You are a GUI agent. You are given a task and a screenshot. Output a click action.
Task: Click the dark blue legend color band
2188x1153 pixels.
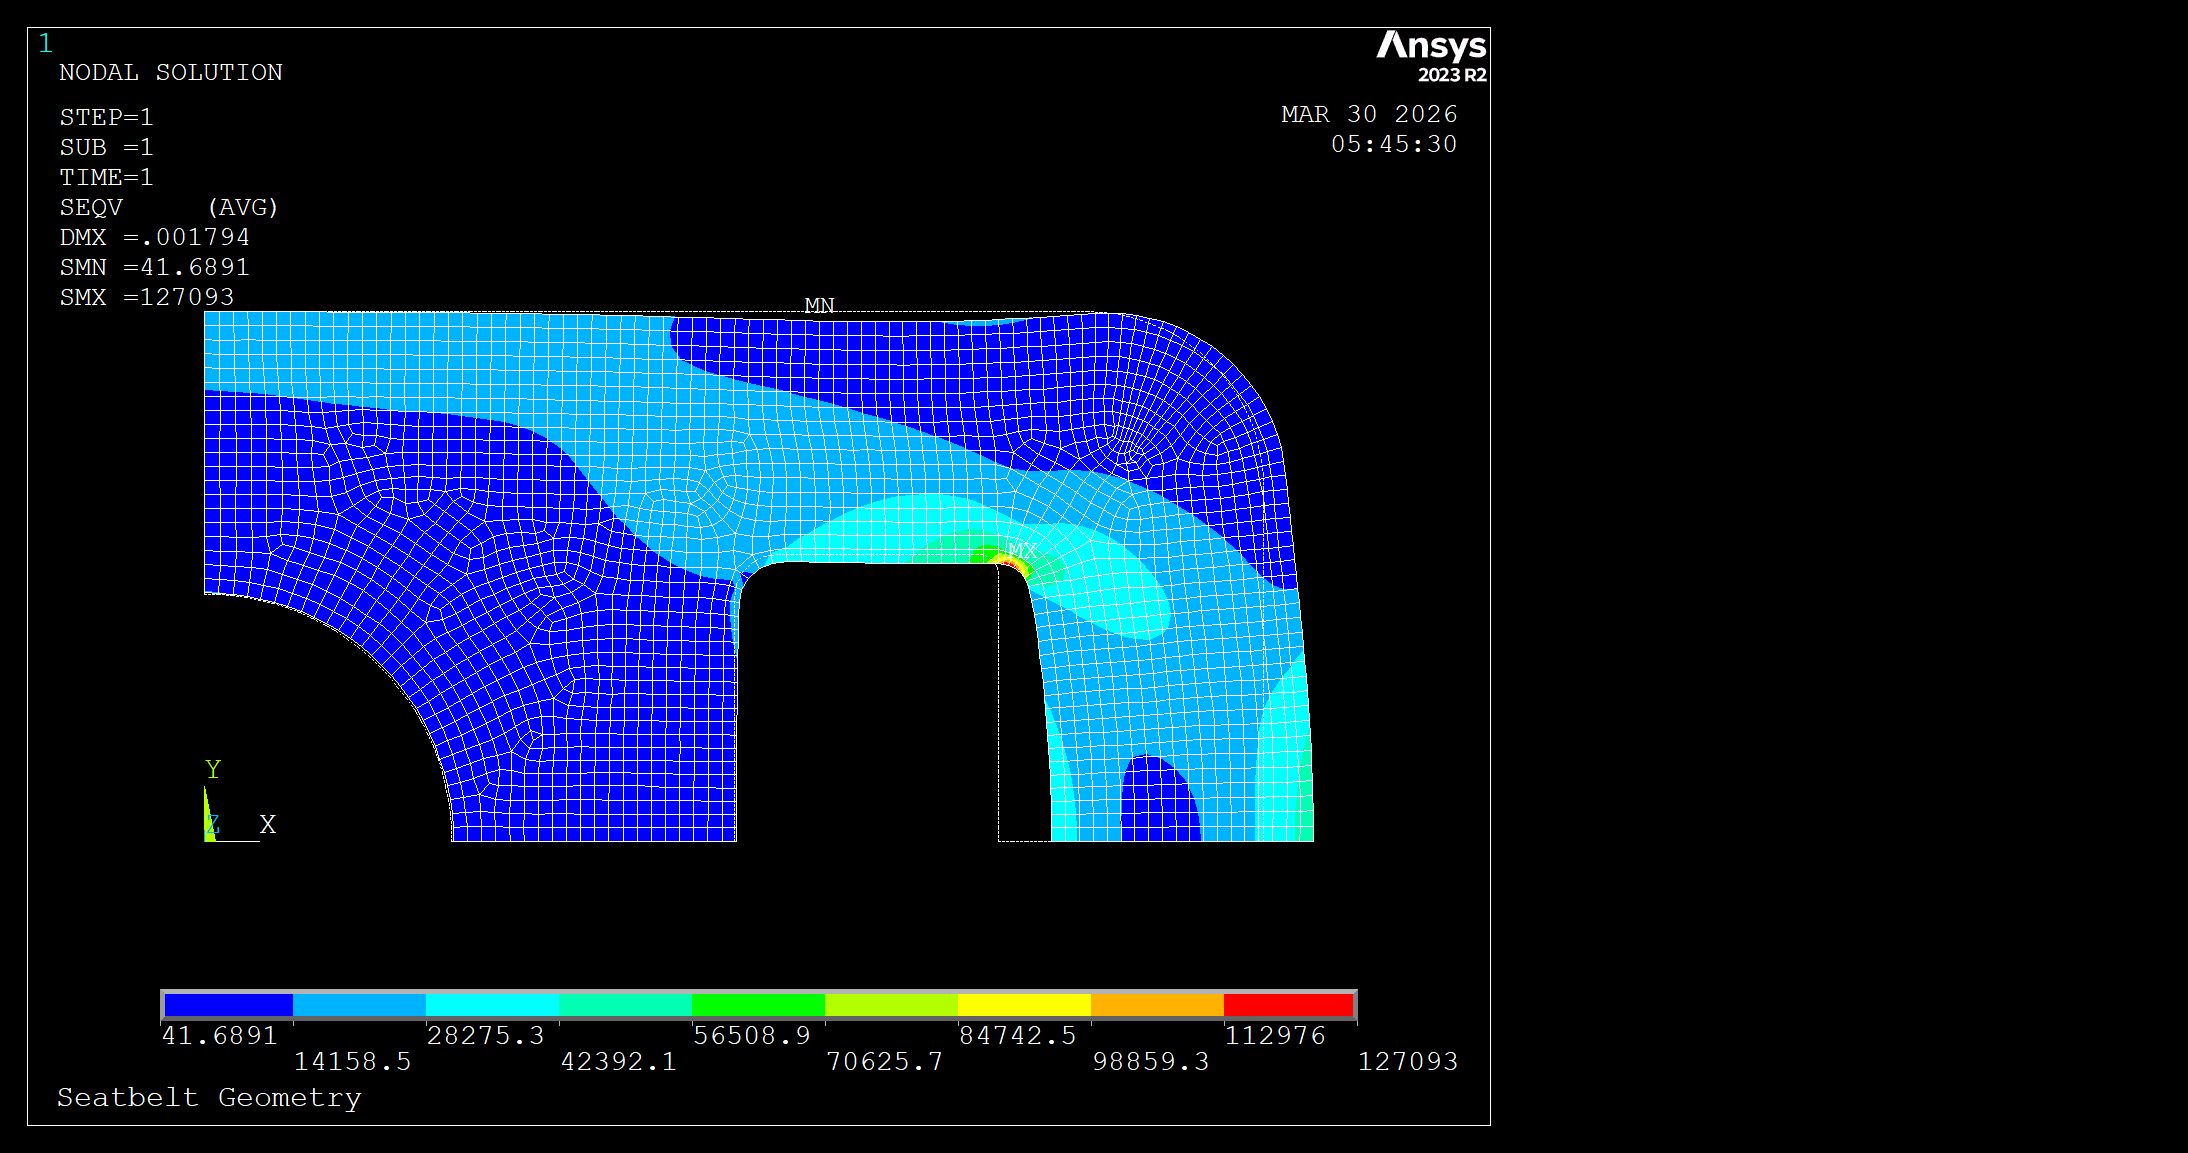(228, 1004)
